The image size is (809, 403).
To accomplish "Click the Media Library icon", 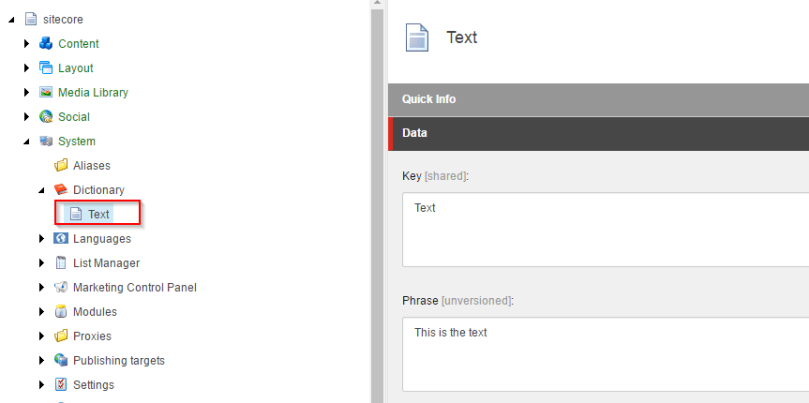I will point(45,92).
